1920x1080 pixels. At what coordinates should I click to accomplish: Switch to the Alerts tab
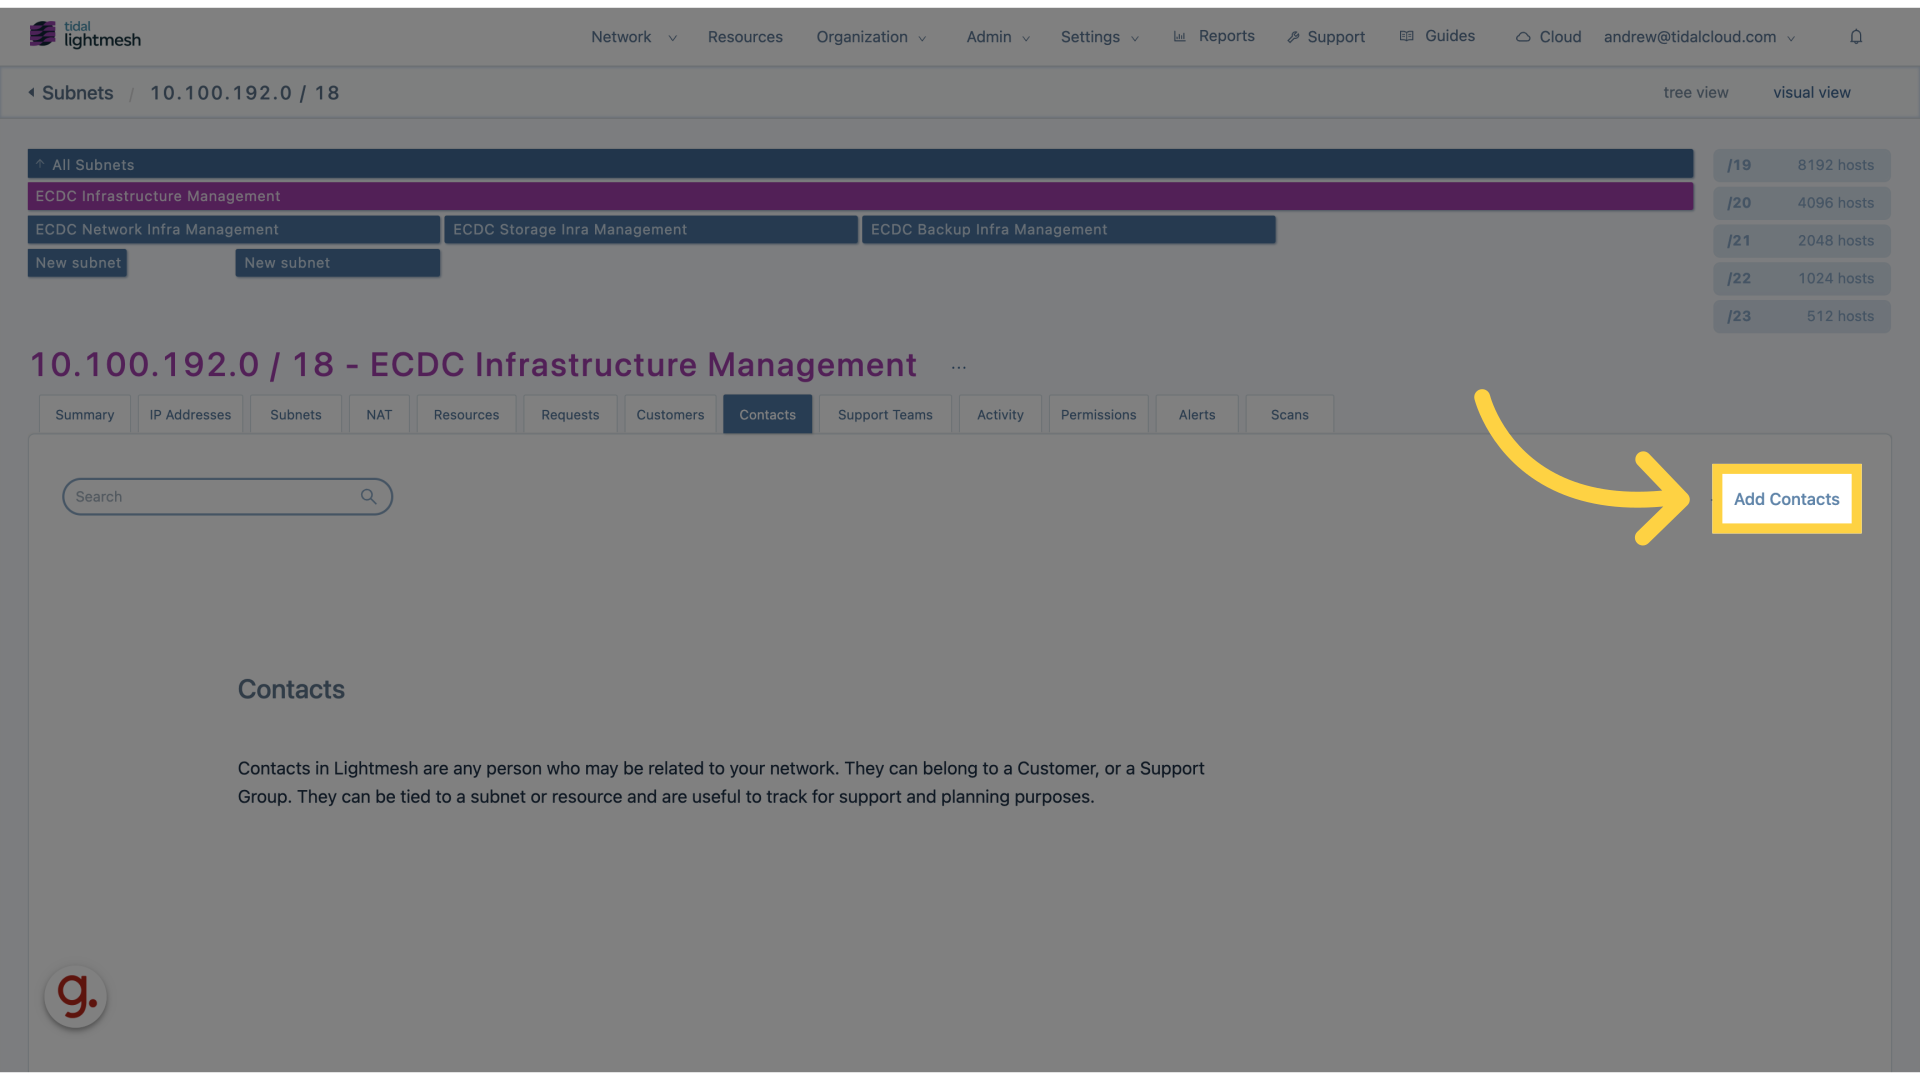[x=1197, y=415]
